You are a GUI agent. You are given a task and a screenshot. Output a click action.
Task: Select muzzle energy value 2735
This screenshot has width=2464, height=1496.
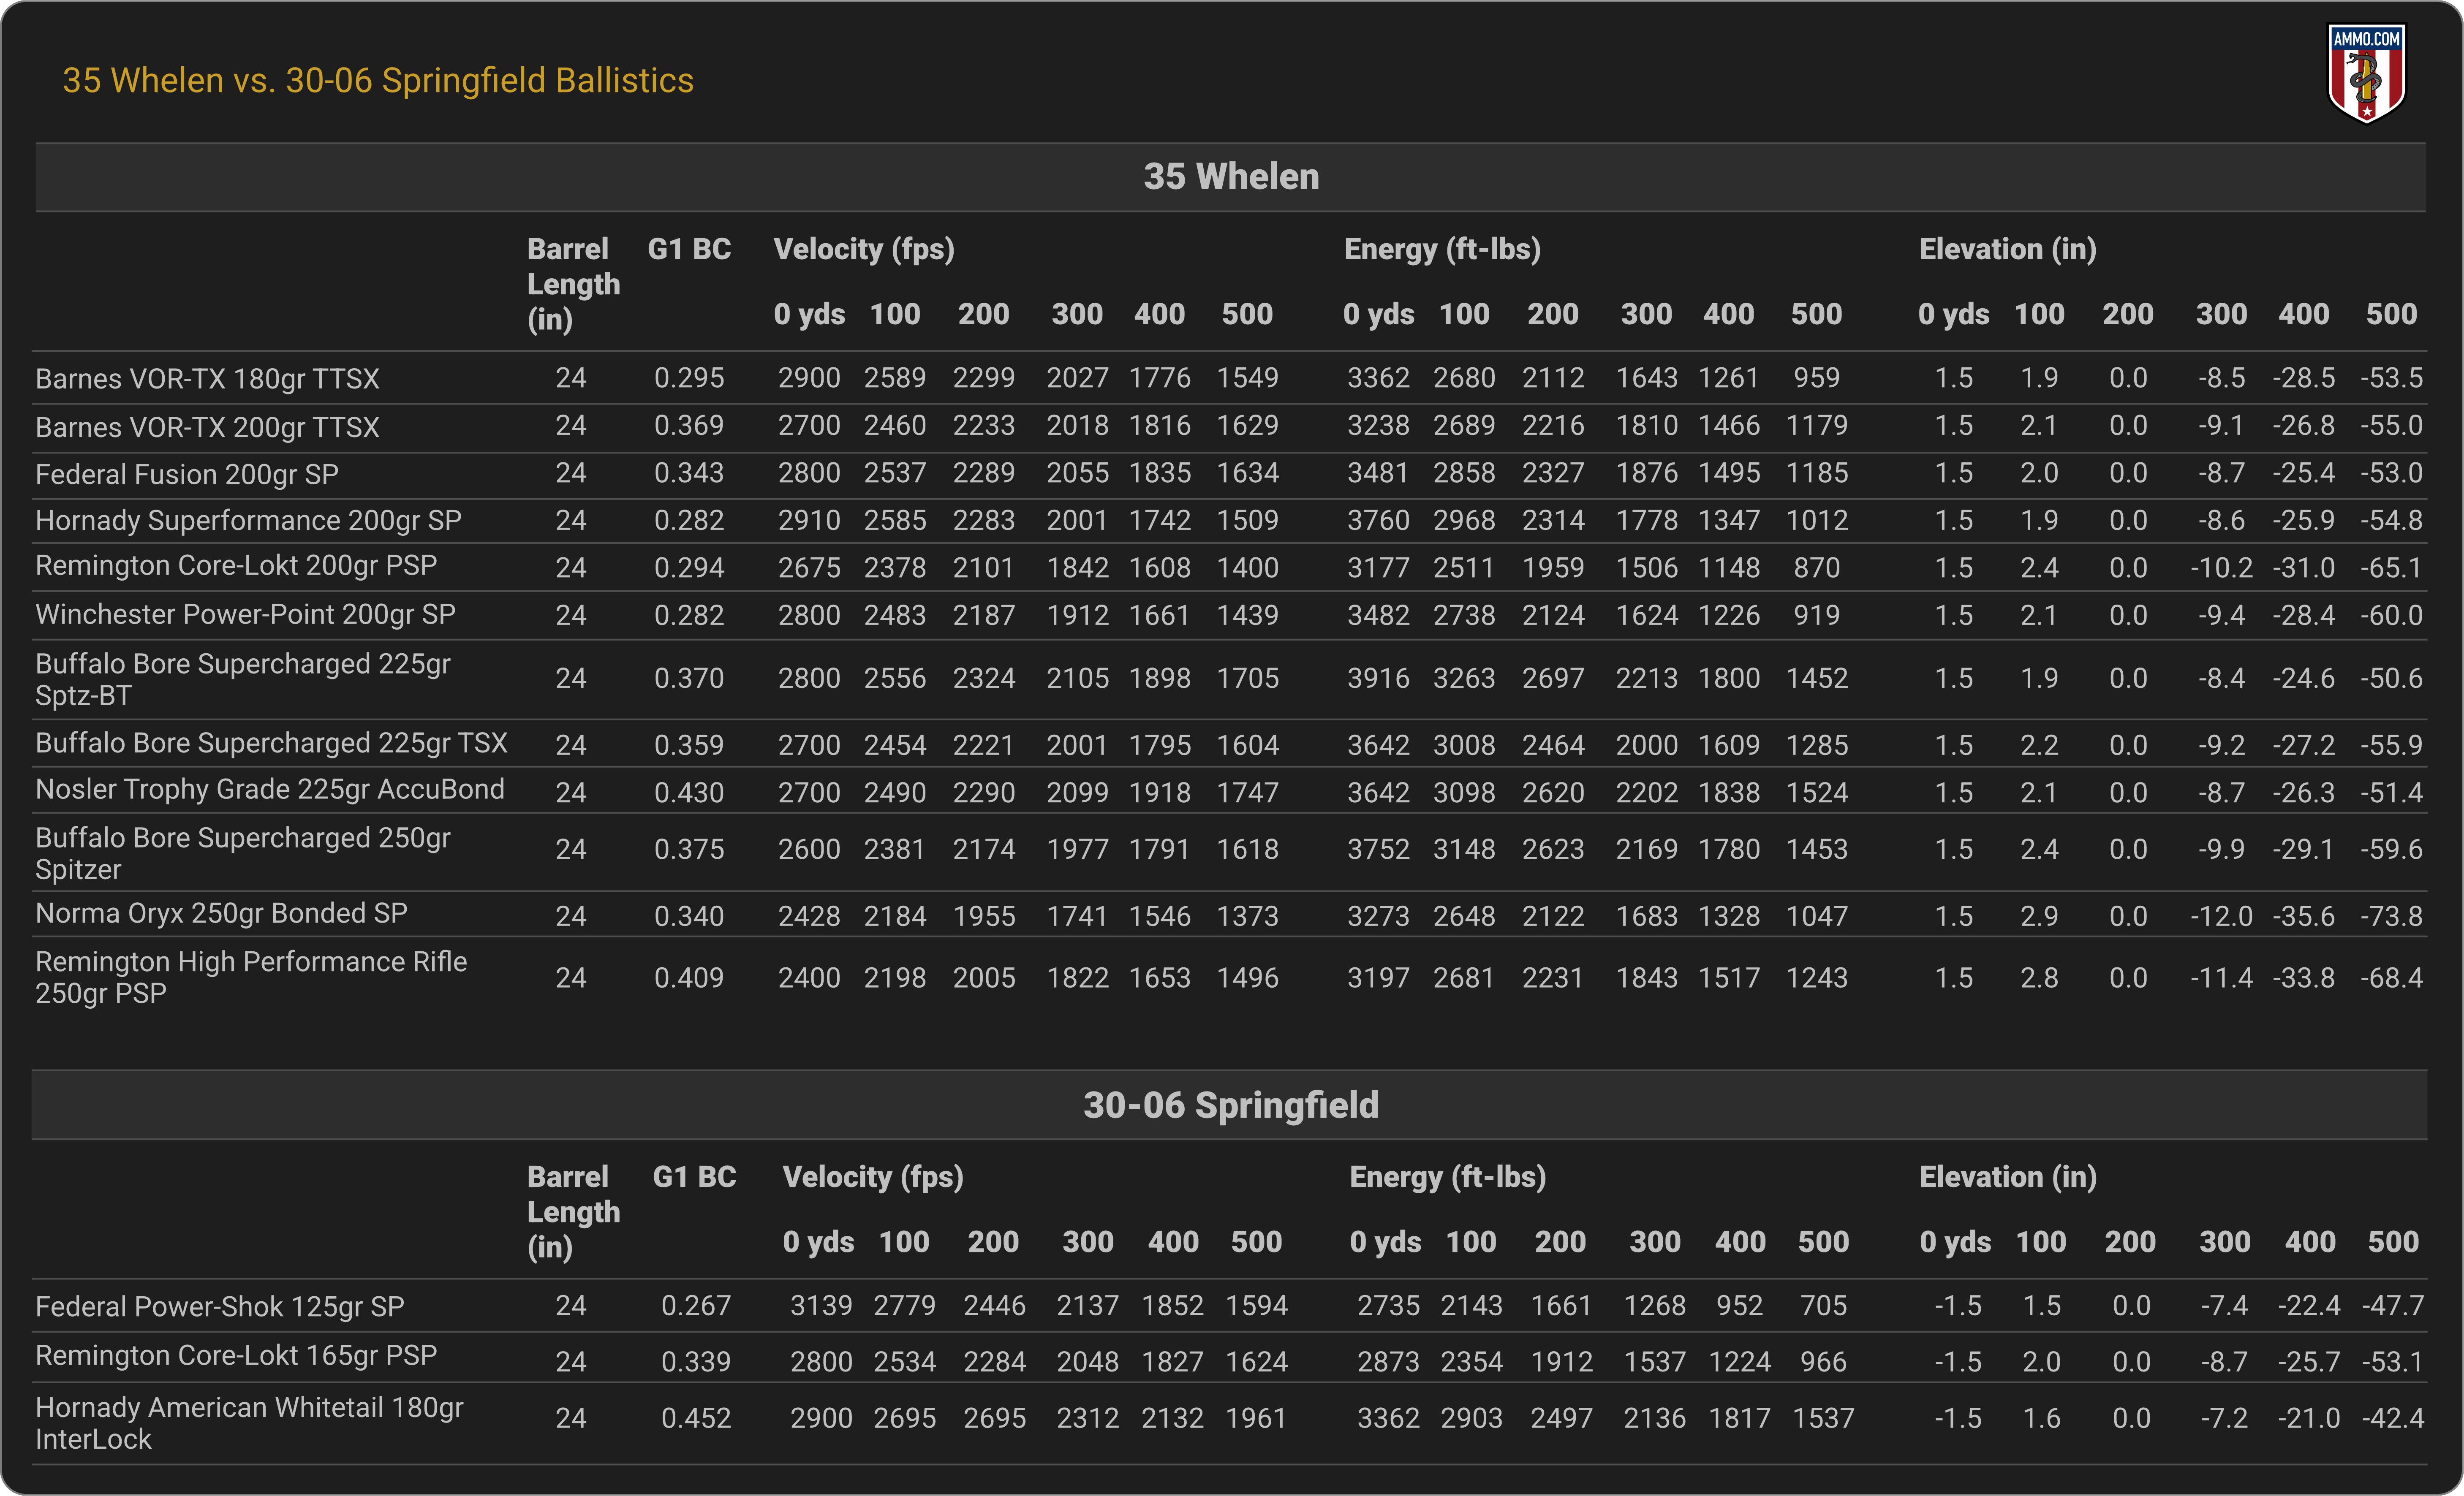click(1388, 1306)
